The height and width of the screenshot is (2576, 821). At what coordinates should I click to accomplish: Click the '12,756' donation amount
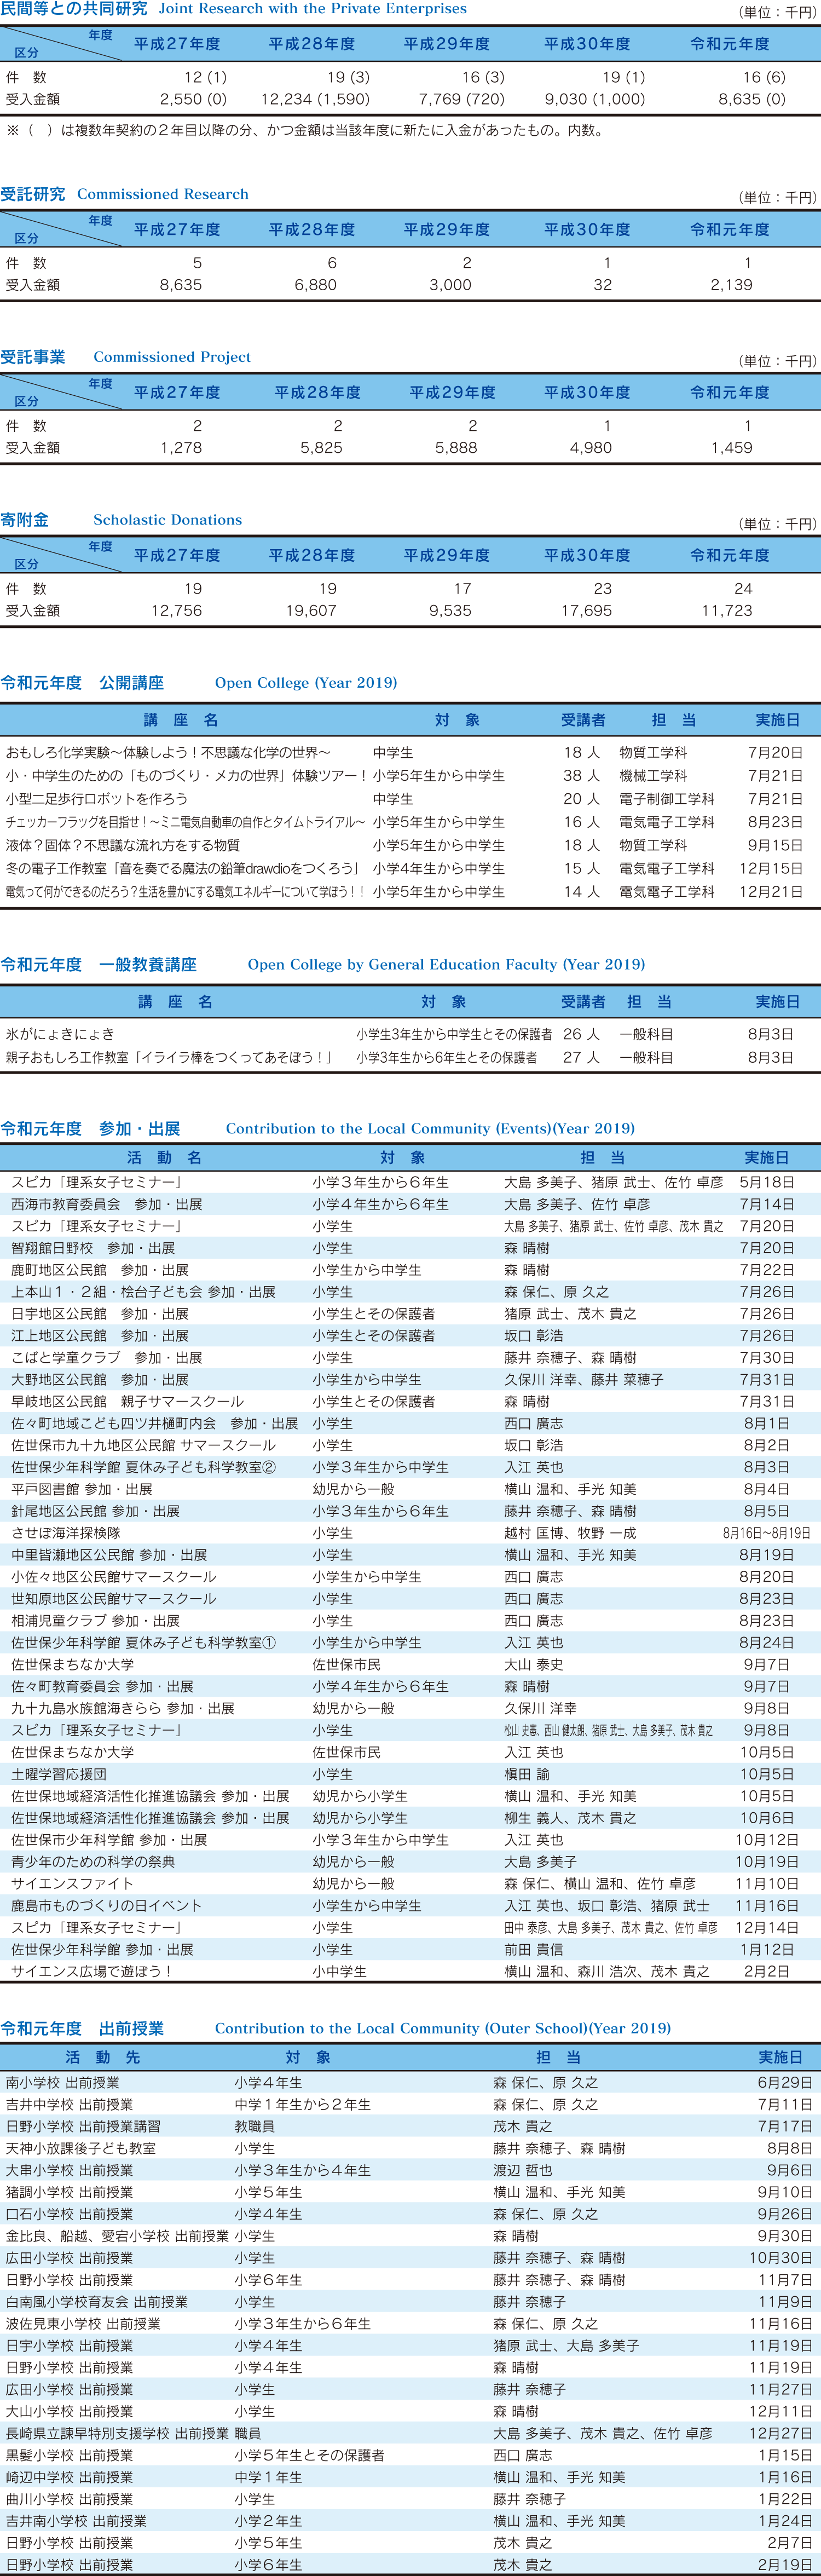click(x=176, y=611)
